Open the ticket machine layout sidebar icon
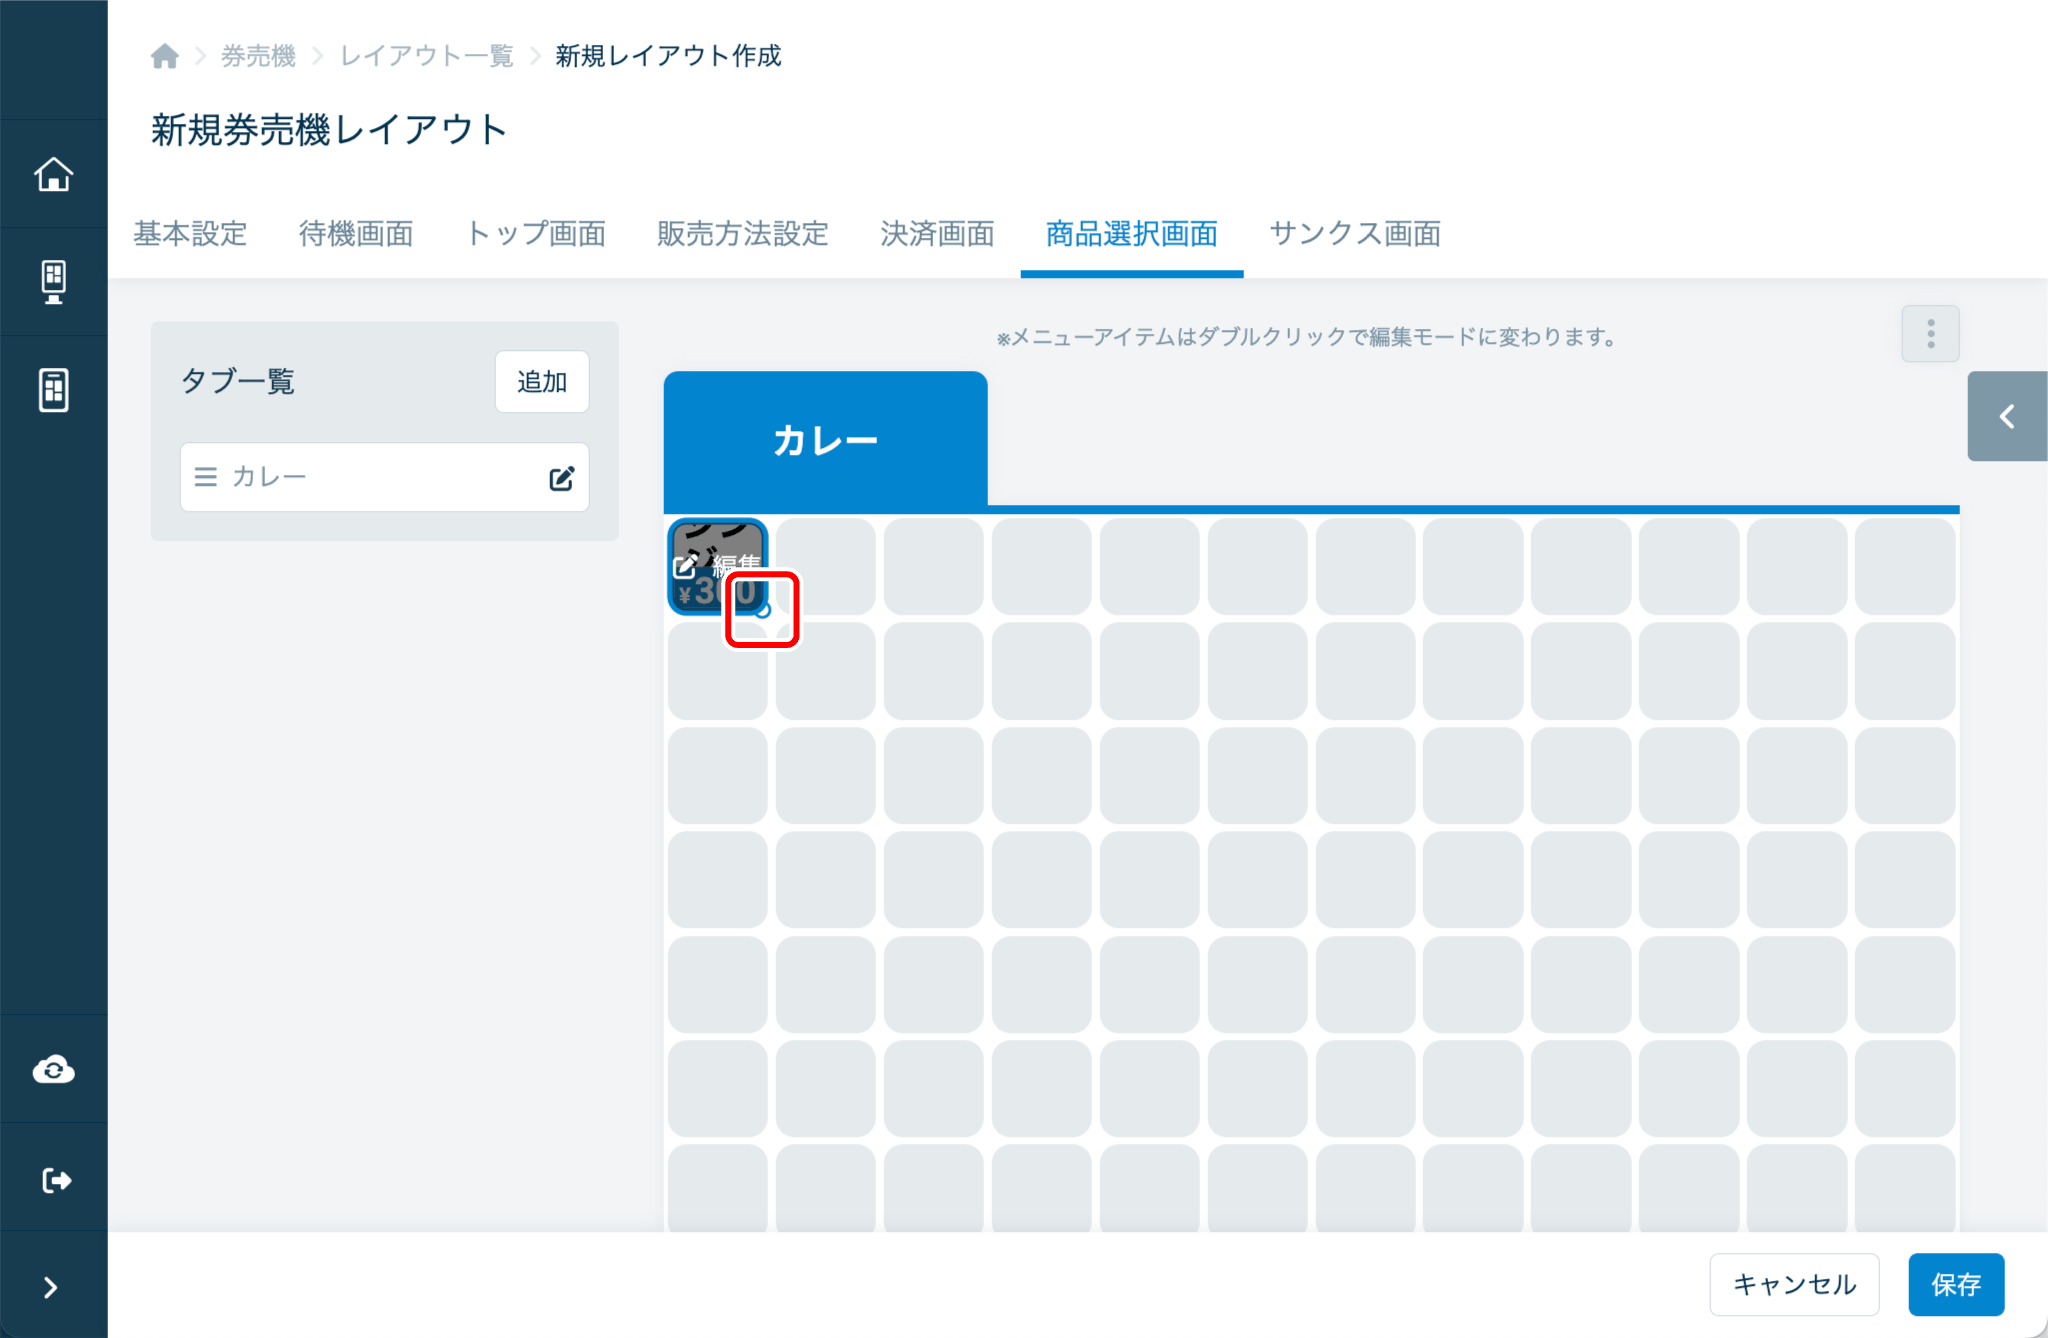 [x=54, y=389]
